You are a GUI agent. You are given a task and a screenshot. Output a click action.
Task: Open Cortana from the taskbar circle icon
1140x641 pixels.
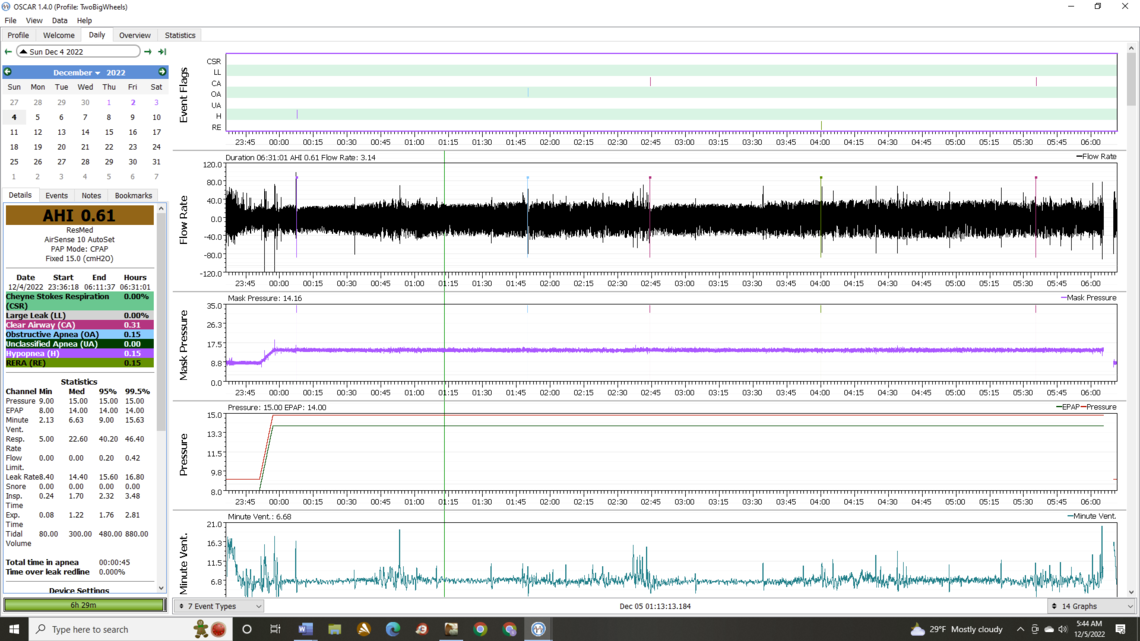(x=246, y=629)
